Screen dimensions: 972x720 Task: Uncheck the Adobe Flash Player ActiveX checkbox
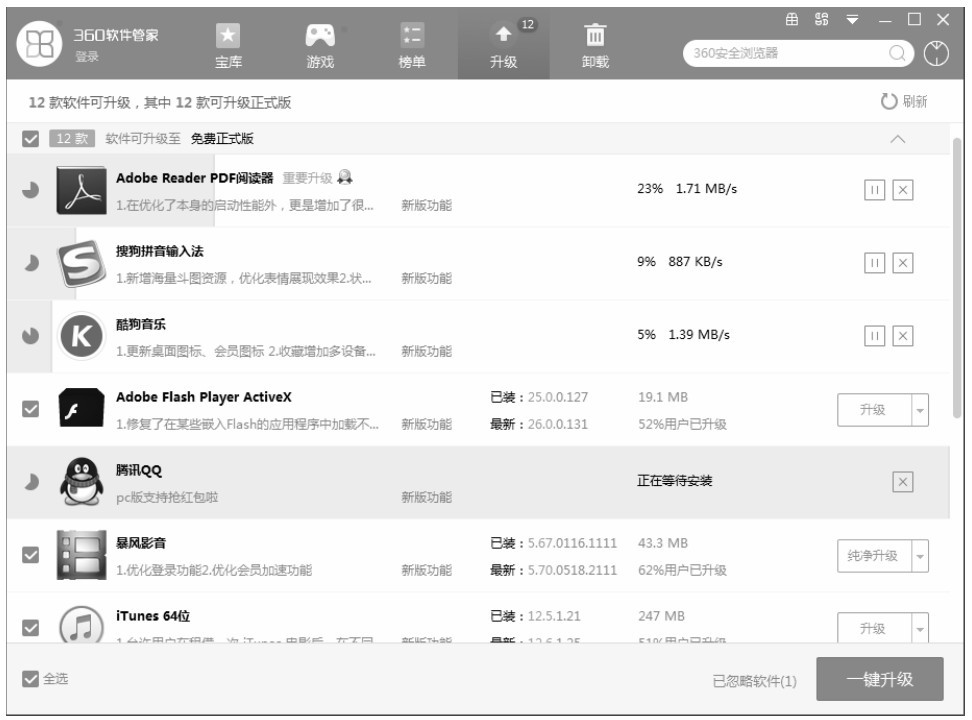click(x=30, y=409)
